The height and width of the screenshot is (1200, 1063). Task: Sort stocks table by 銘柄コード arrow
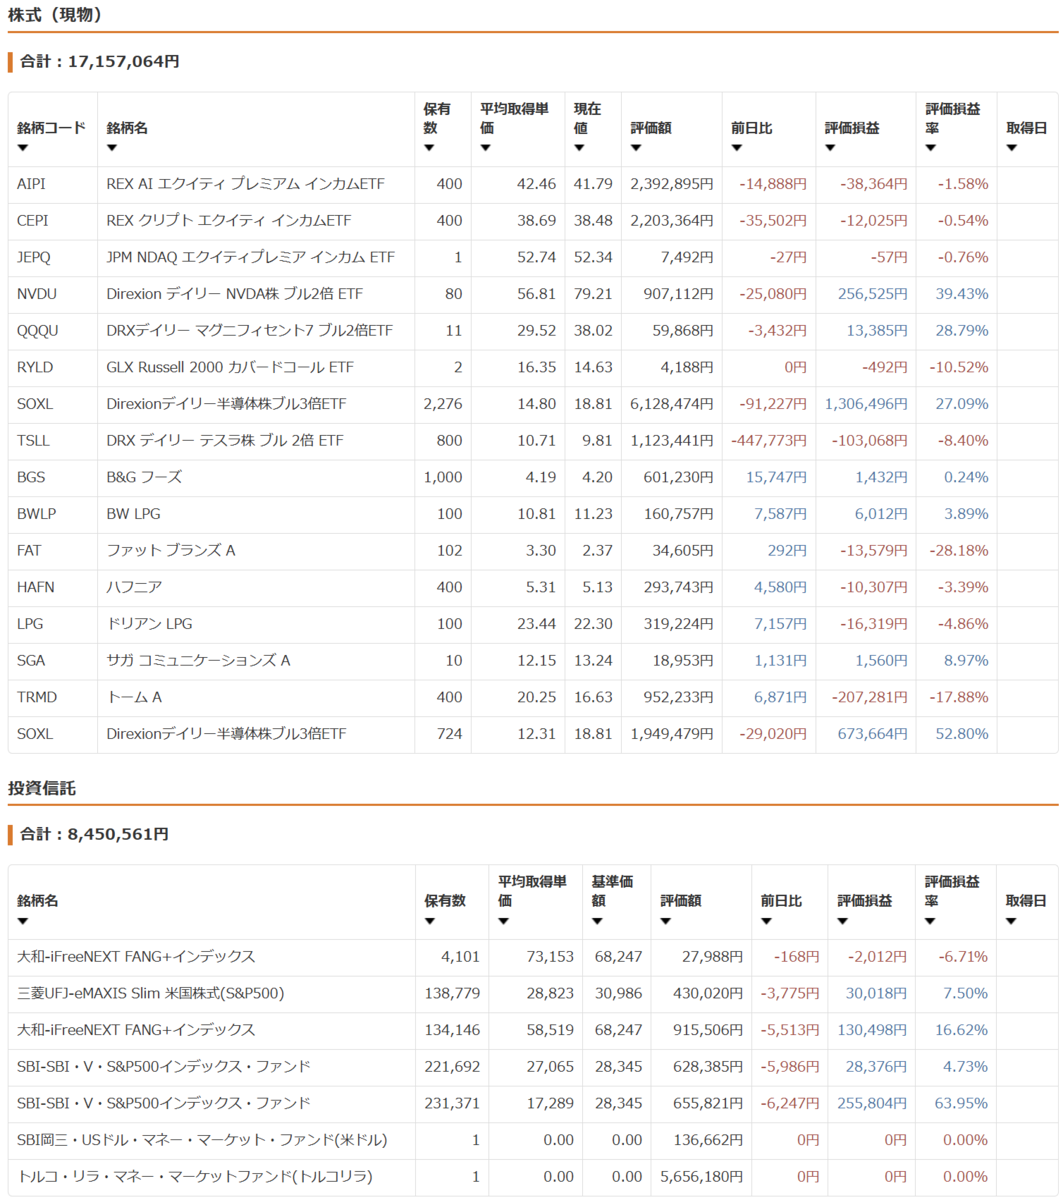22,149
